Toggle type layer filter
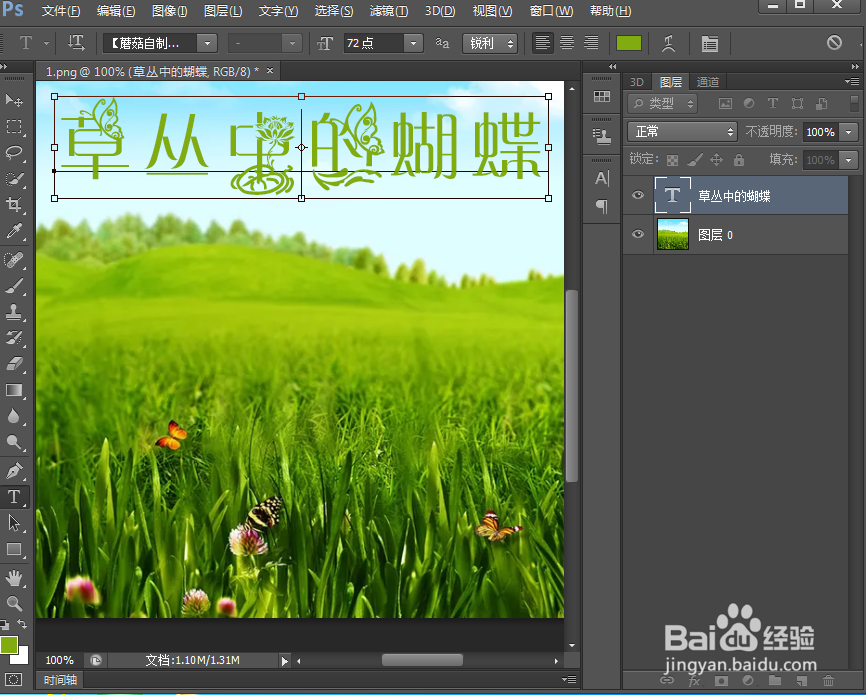The height and width of the screenshot is (695, 866). click(773, 103)
